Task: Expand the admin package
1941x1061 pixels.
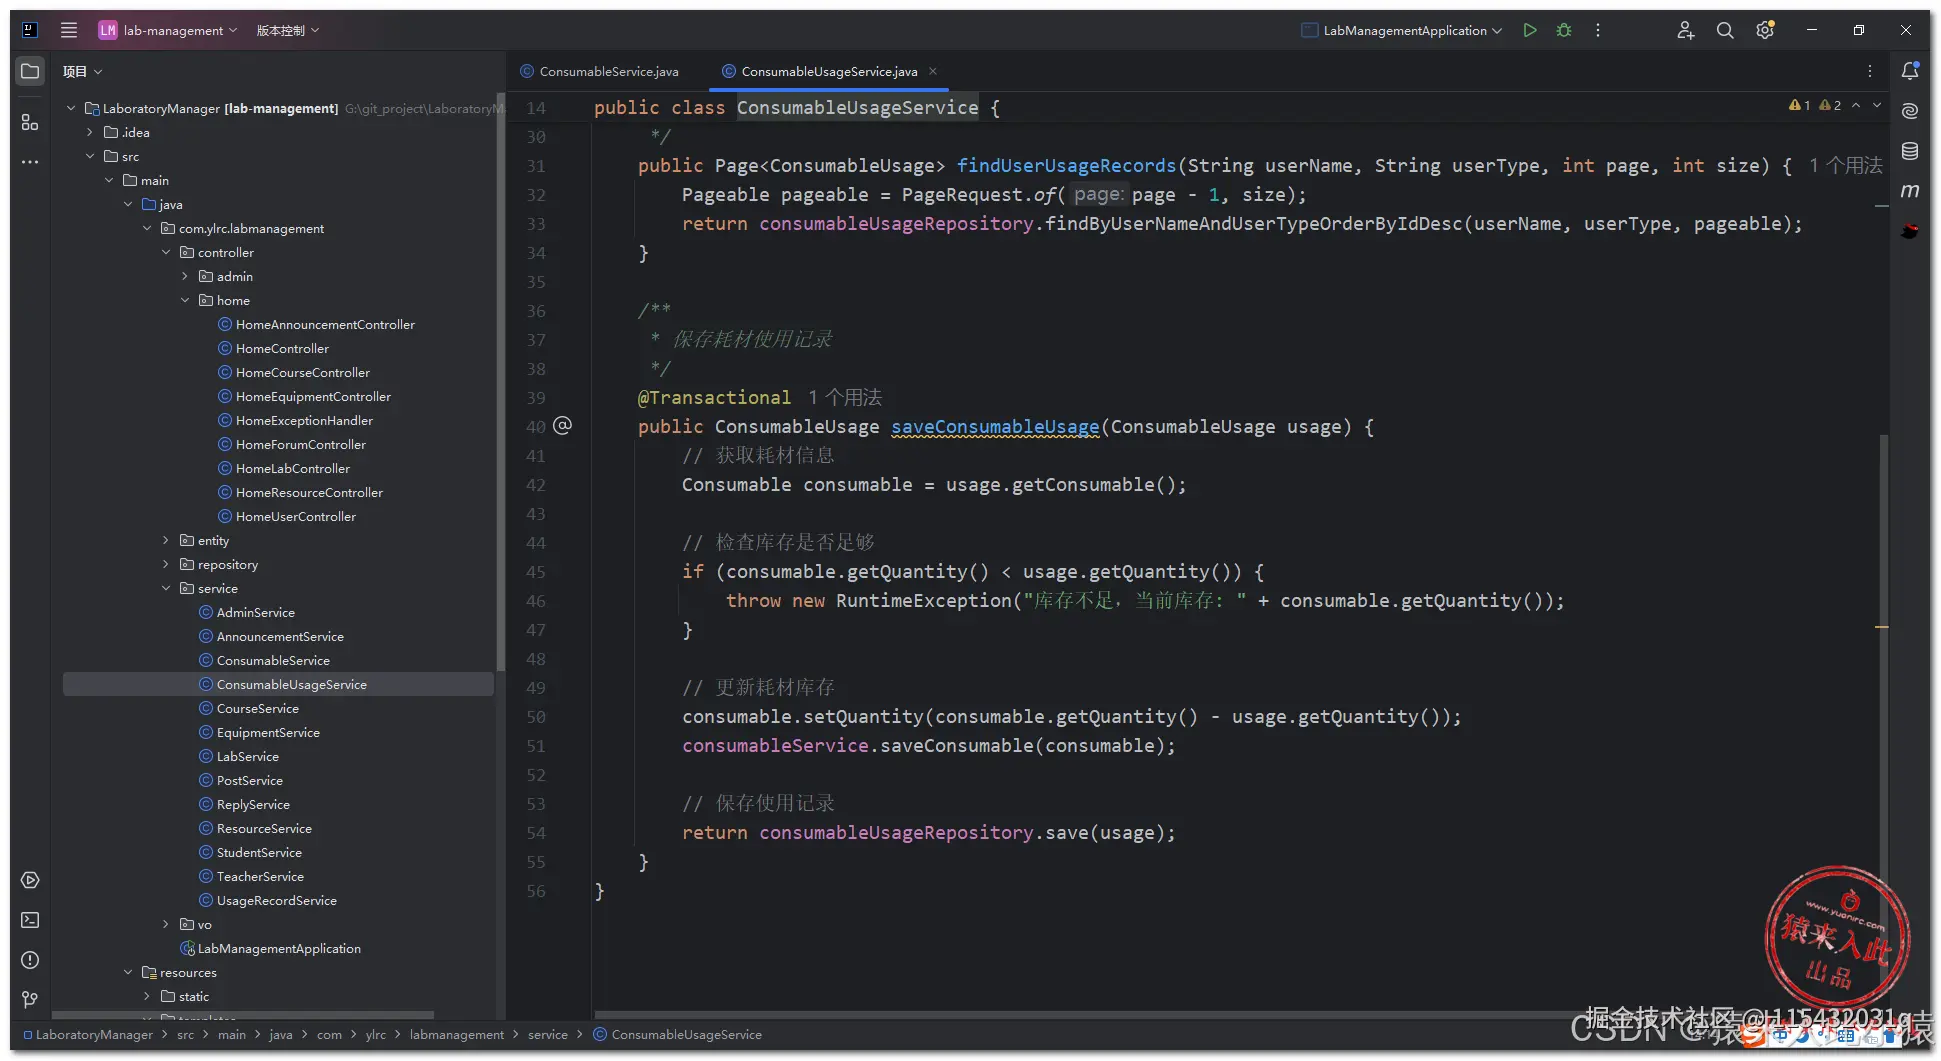Action: point(185,276)
